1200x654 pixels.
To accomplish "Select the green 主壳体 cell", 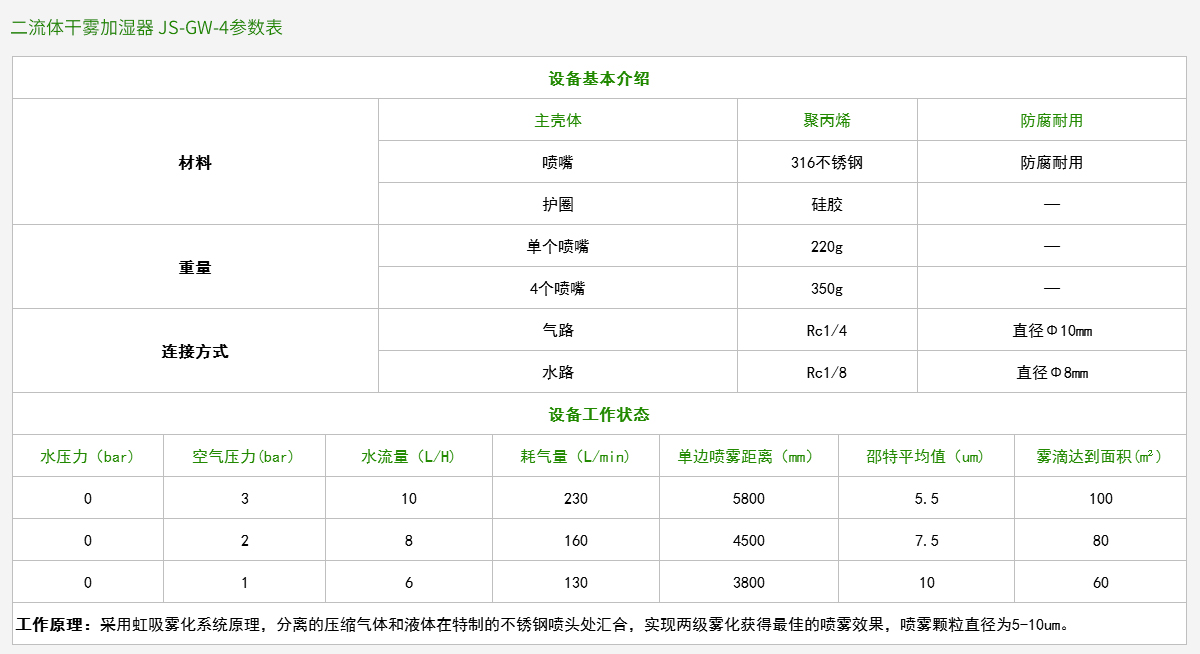I will [x=558, y=120].
